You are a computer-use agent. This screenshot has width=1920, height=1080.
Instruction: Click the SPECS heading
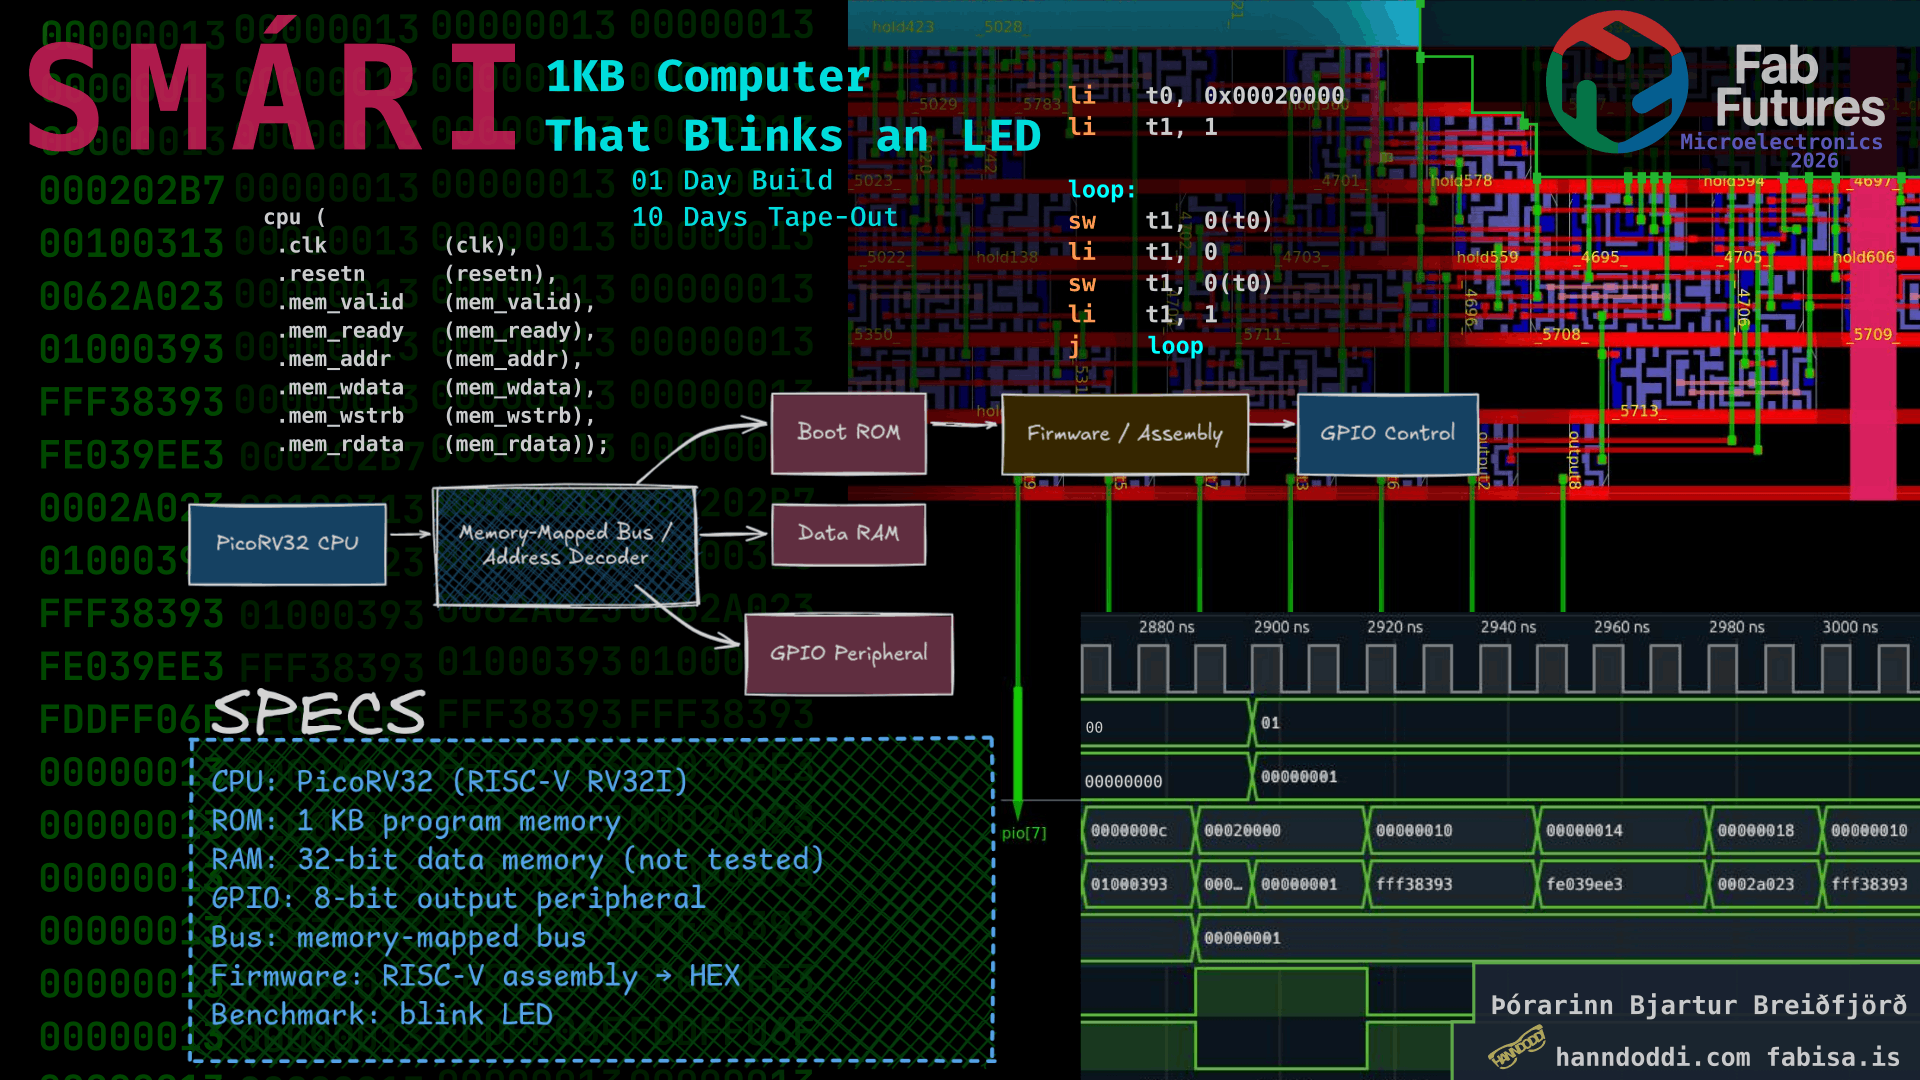click(319, 712)
